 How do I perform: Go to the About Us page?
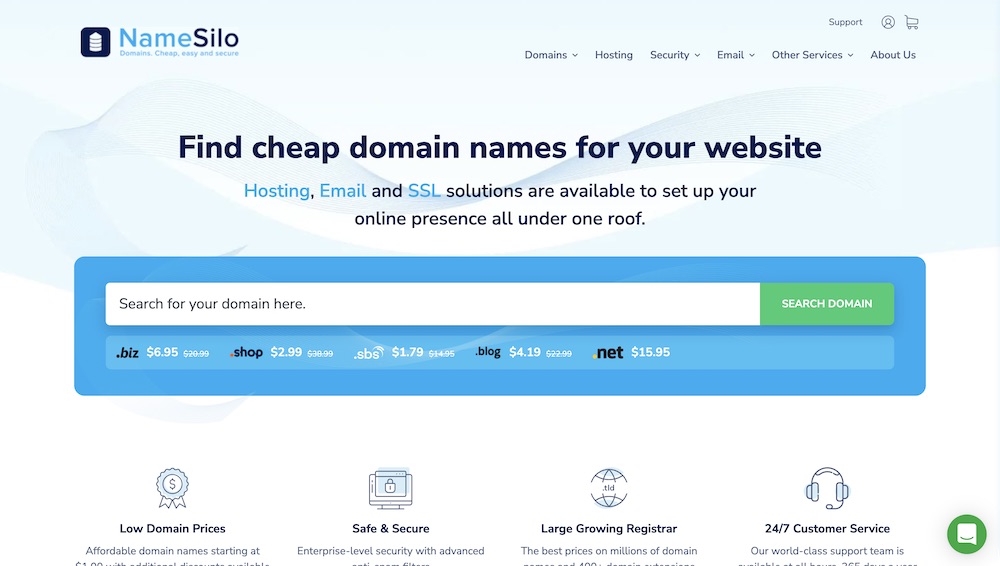pyautogui.click(x=893, y=55)
